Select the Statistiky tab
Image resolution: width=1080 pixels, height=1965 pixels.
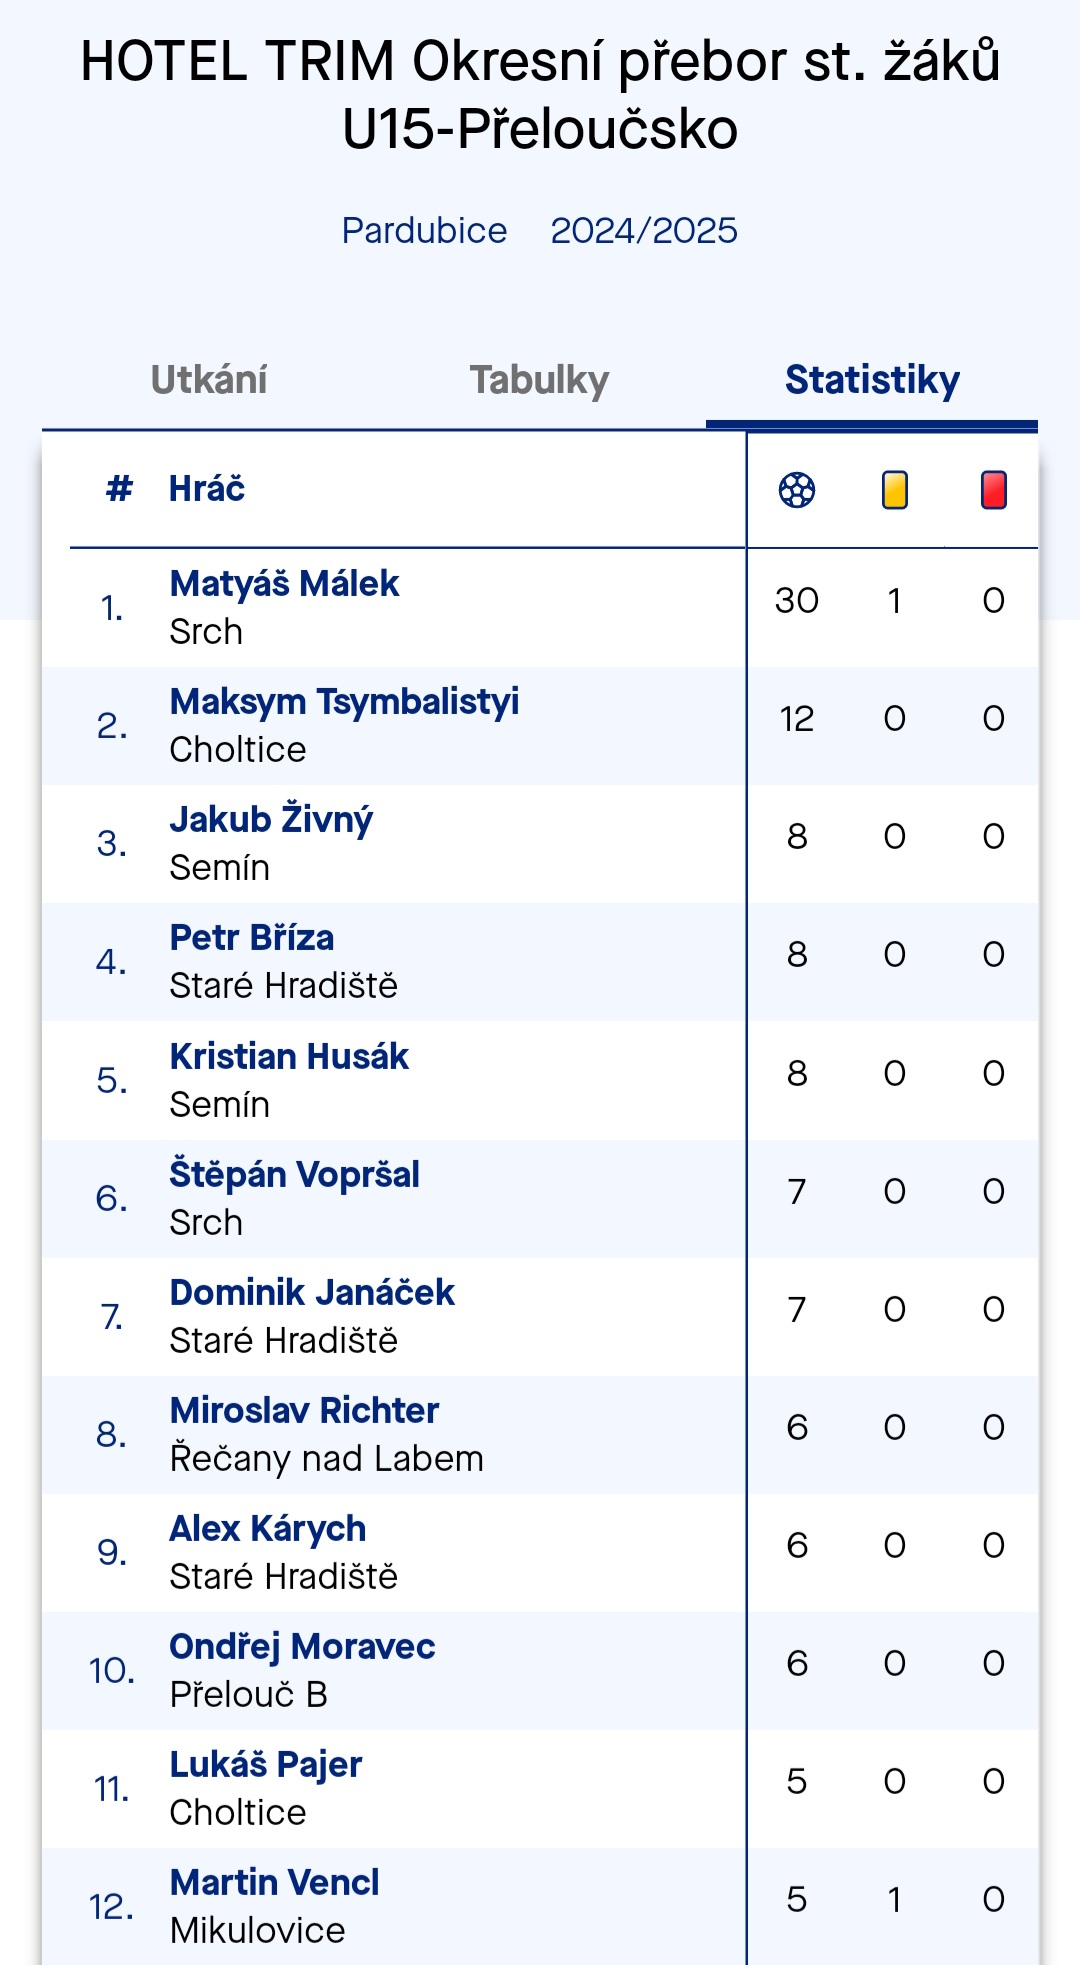coord(872,380)
